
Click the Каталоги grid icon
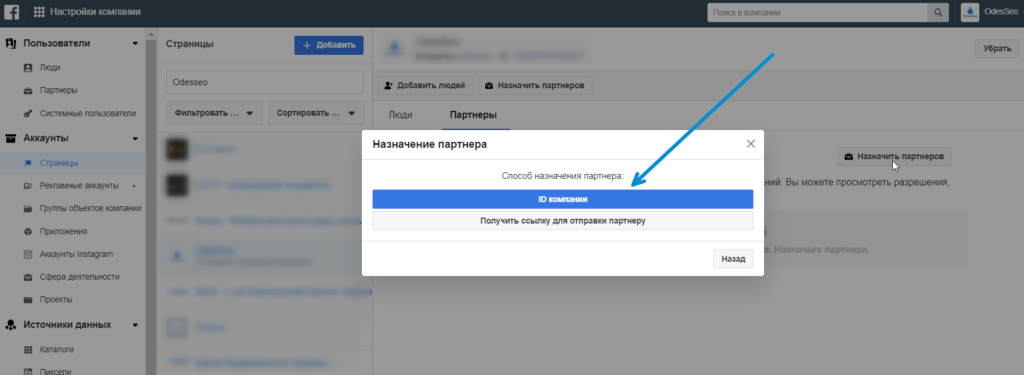click(27, 350)
